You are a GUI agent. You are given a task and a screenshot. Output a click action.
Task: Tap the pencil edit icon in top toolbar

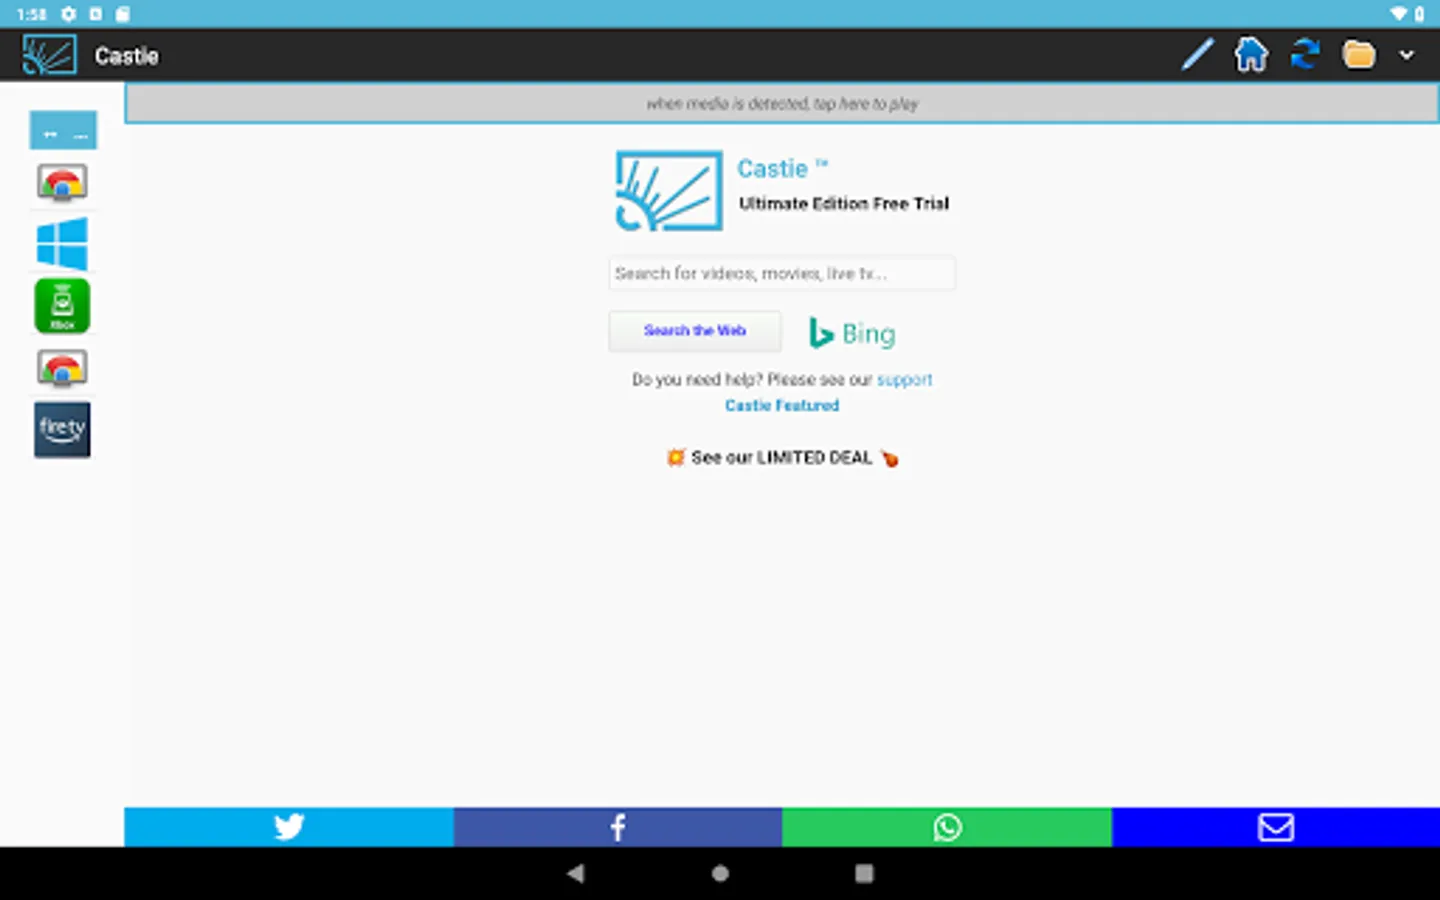[x=1197, y=54]
